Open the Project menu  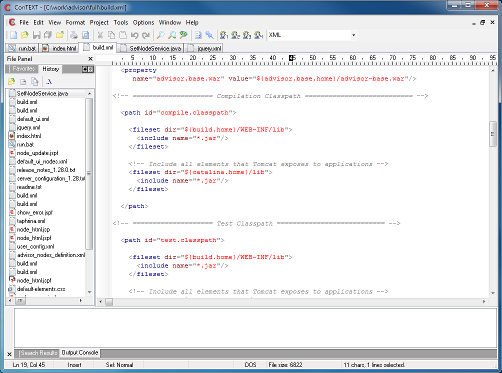99,22
